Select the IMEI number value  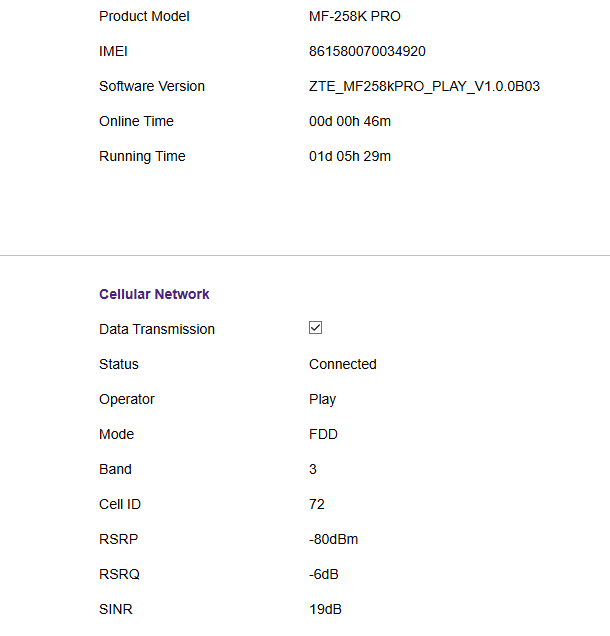367,51
